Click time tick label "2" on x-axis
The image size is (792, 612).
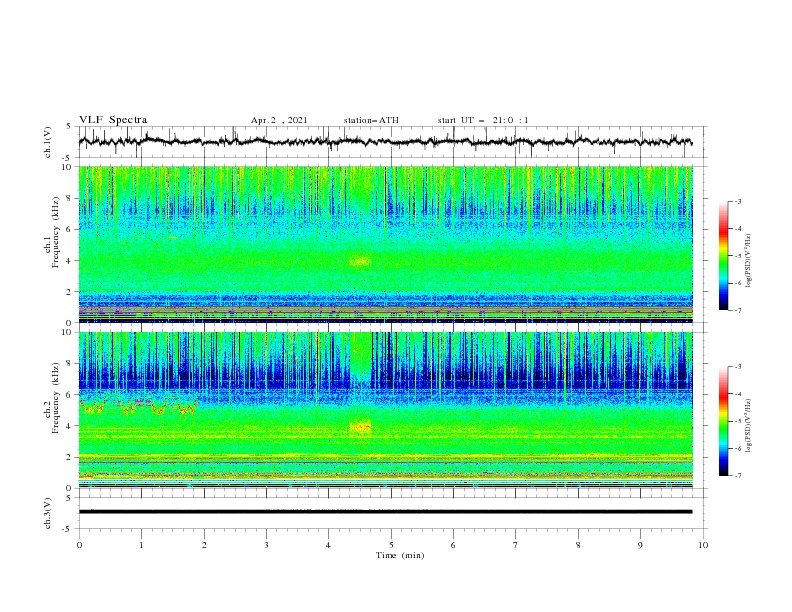click(204, 545)
